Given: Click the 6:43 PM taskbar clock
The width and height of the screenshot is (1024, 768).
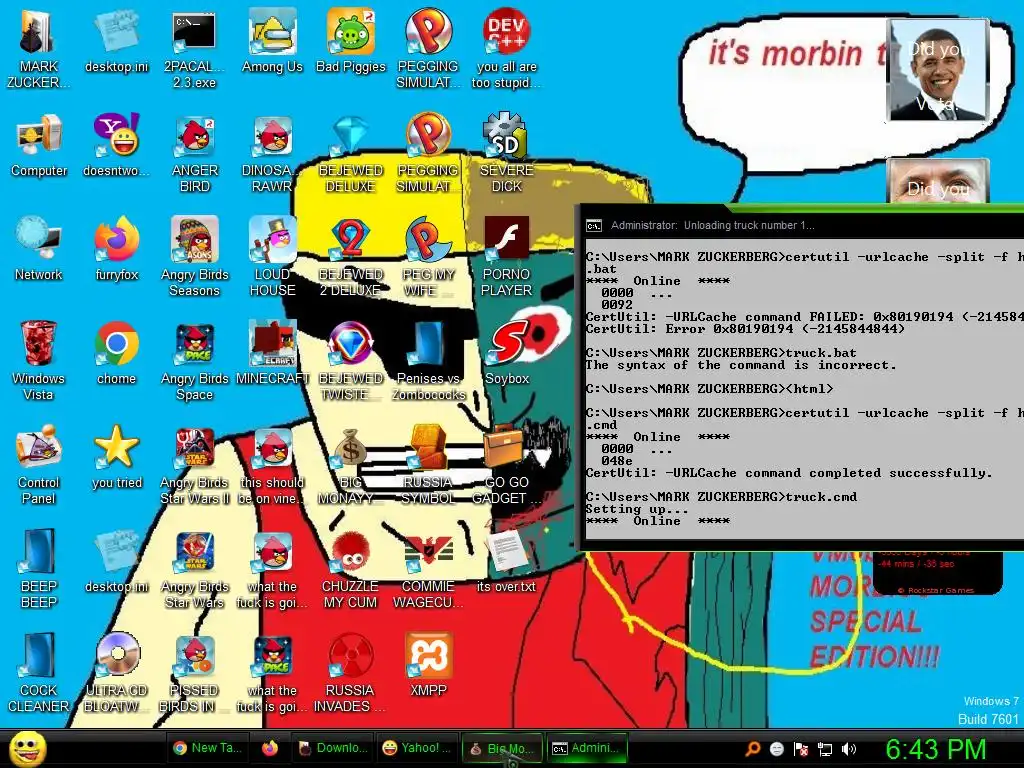Looking at the screenshot, I should tap(936, 749).
